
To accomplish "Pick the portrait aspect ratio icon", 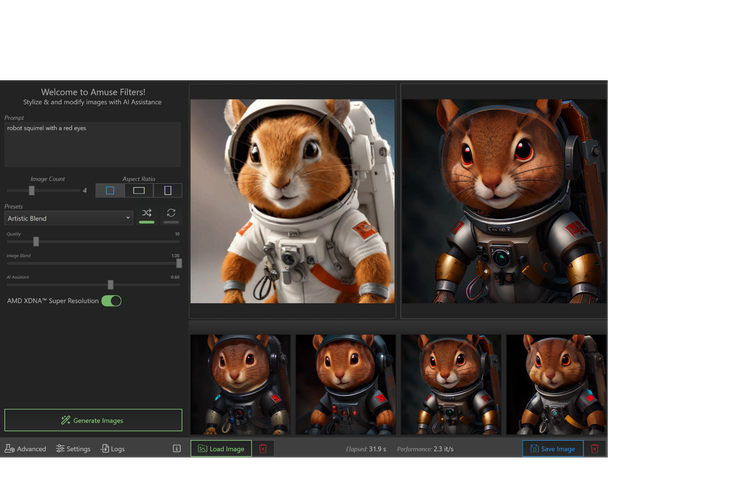I will coord(168,190).
